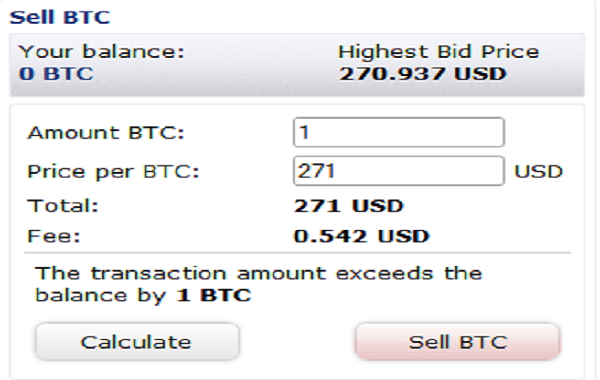This screenshot has width=600, height=380.
Task: Click the gray balance summary bar
Action: tap(297, 65)
